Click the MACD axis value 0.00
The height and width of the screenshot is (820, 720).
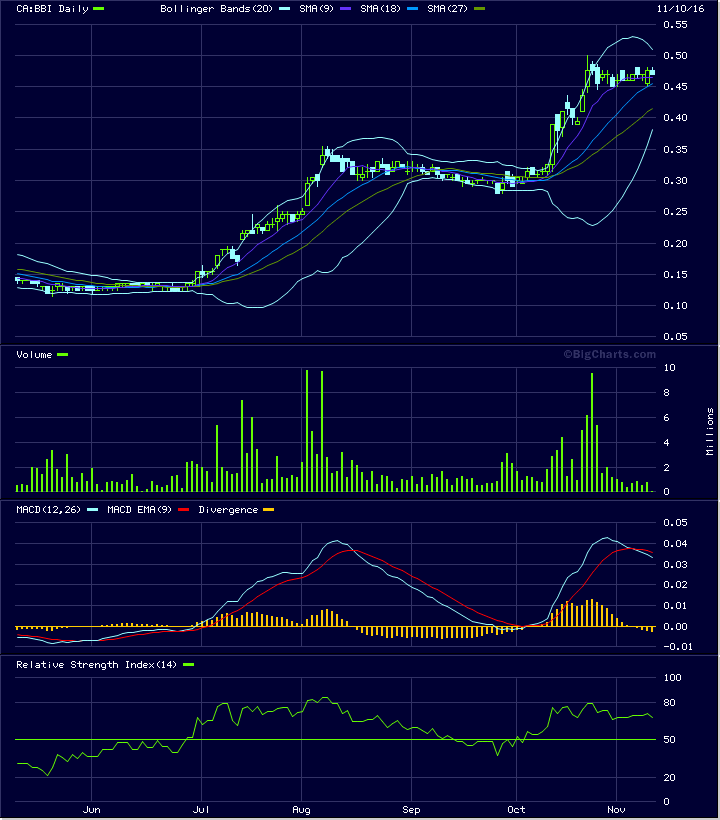pos(675,627)
